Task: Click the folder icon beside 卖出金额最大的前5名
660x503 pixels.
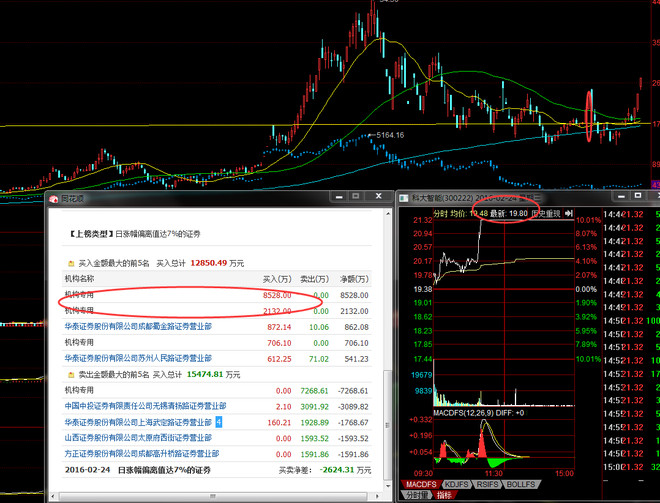Action: [x=71, y=375]
